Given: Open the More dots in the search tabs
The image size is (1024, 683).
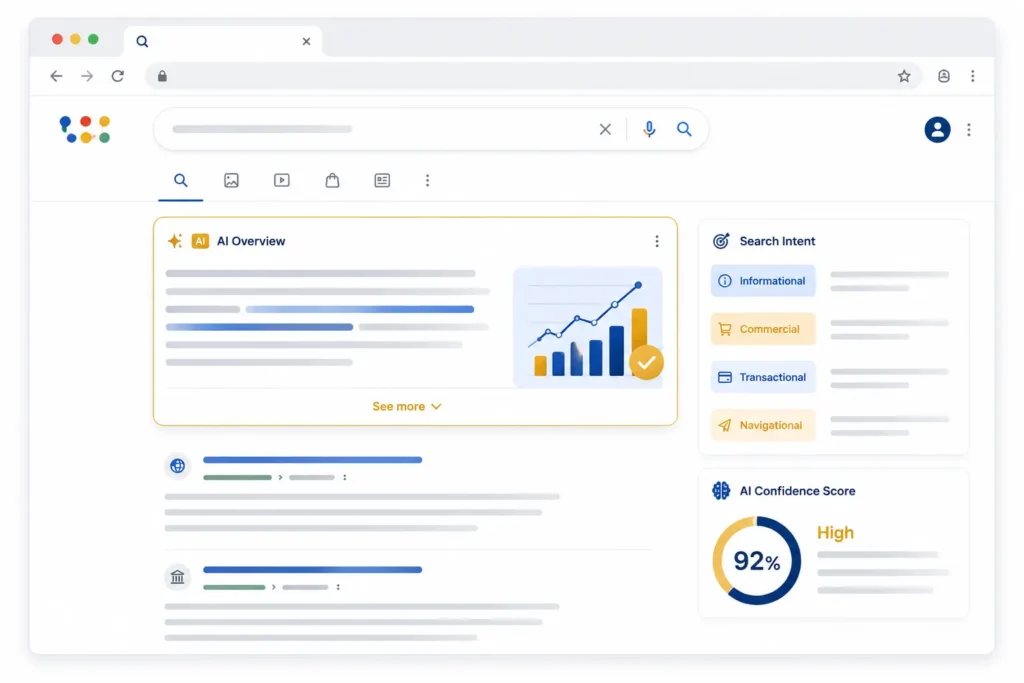Looking at the screenshot, I should (427, 180).
